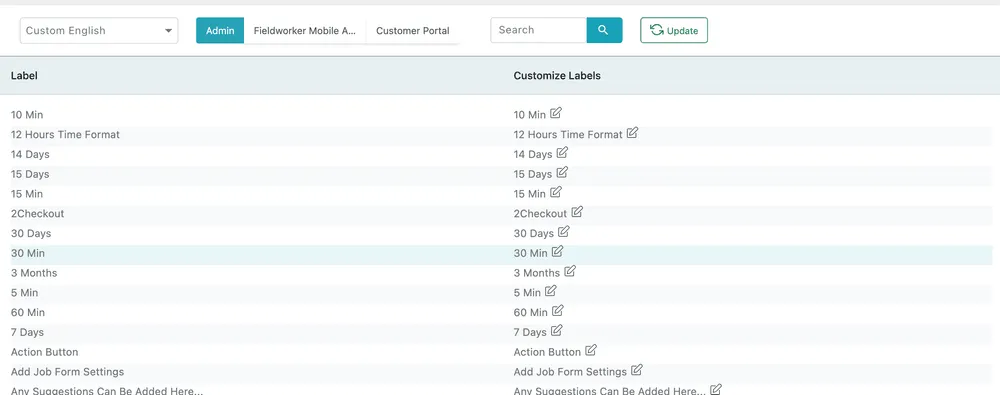Screen dimensions: 1000x395
Task: Edit the '60 Min' custom label
Action: [557, 311]
